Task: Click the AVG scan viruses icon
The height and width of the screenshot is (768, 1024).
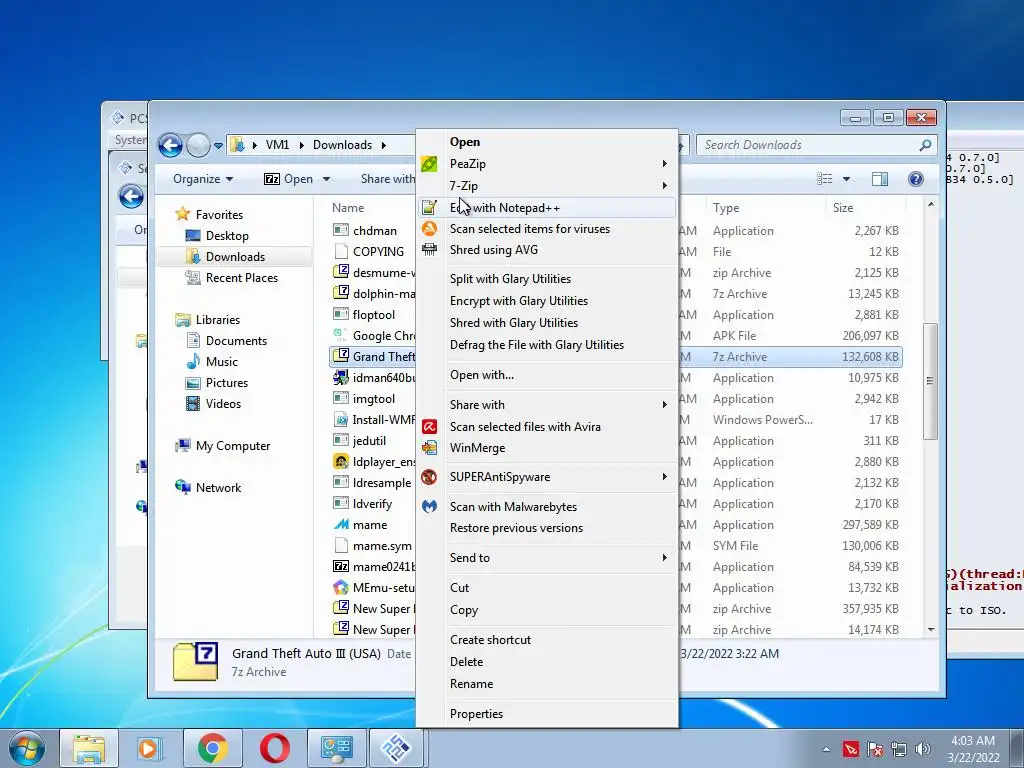Action: 429,229
